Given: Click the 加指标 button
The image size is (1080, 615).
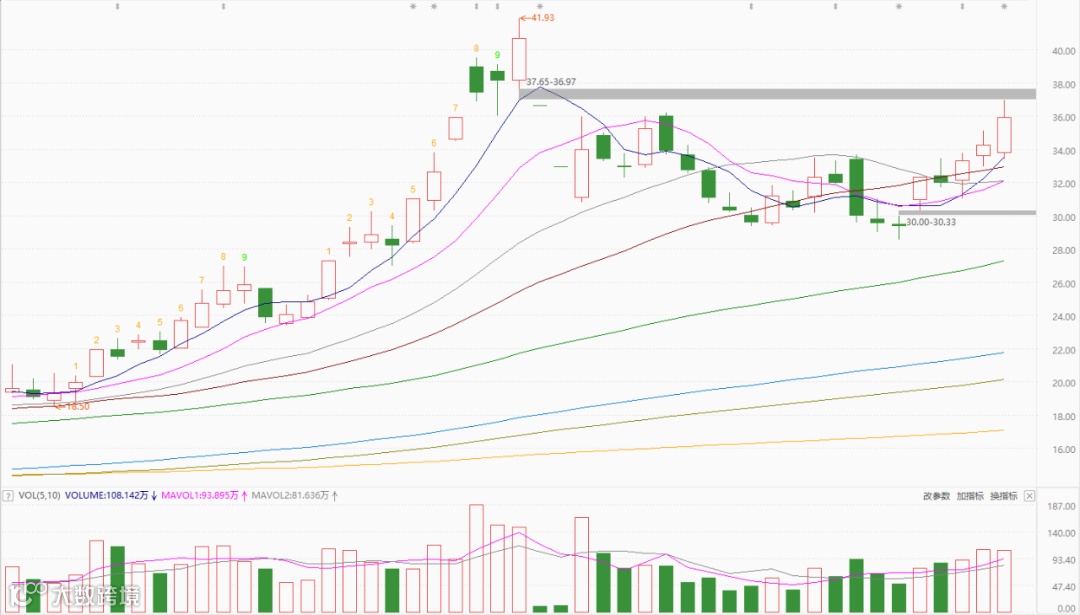Looking at the screenshot, I should click(970, 496).
